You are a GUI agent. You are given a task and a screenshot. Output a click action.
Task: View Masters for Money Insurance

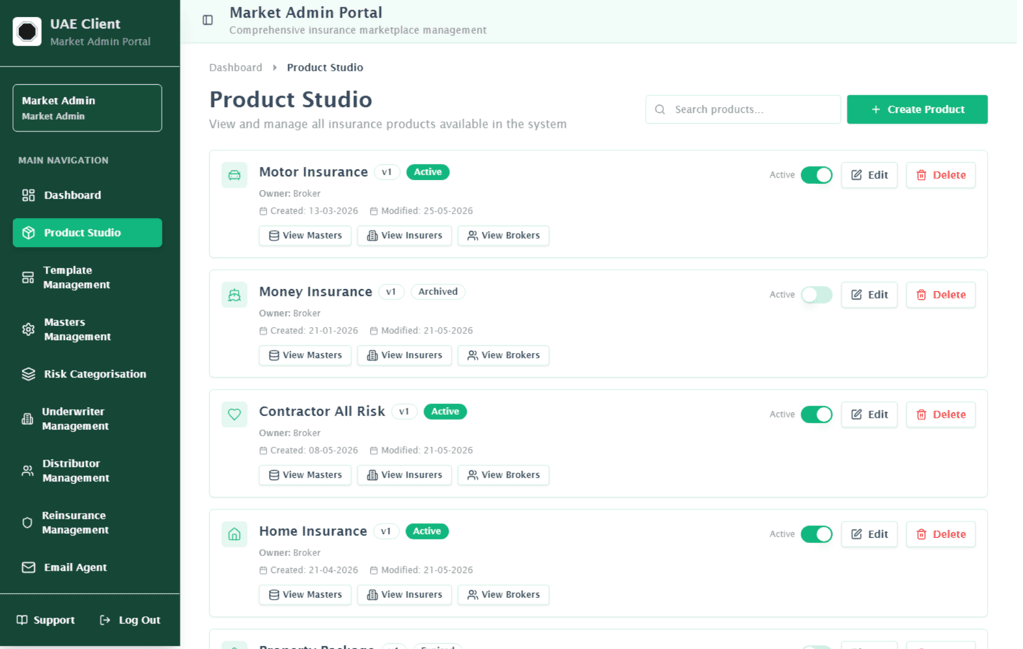click(x=305, y=355)
